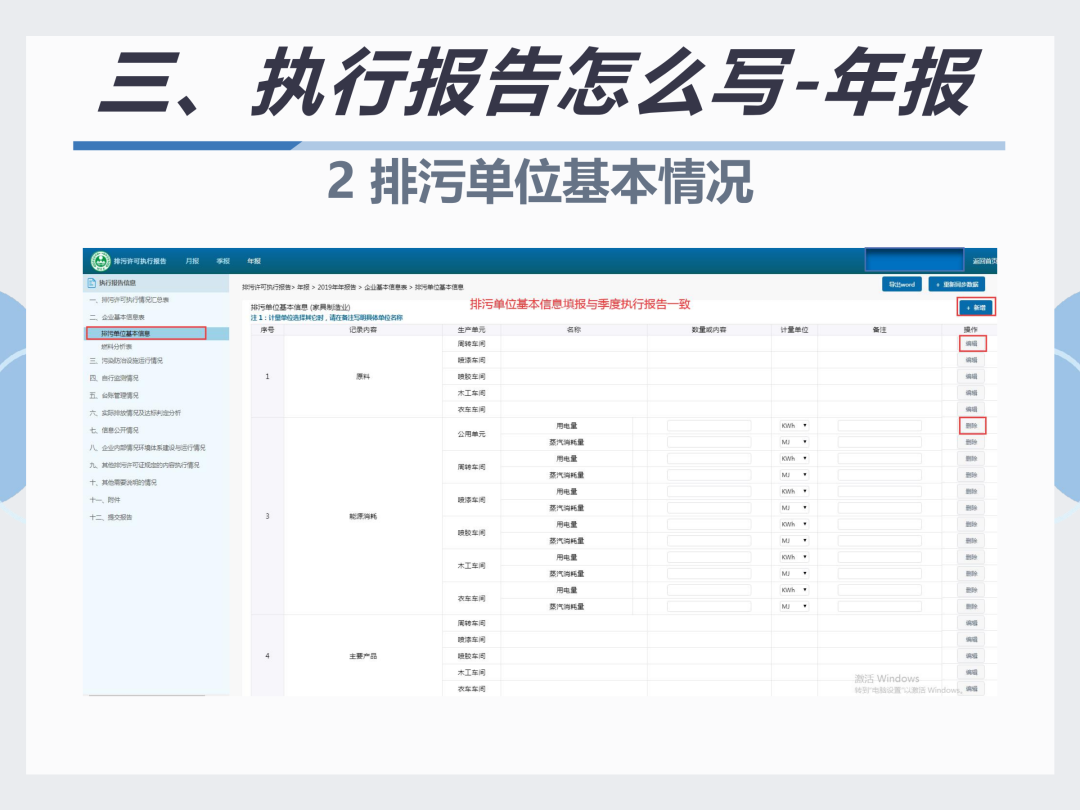Screen dimensions: 1080x810
Task: Open the KWh unit dropdown for 公用单元 用电量
Action: point(794,426)
